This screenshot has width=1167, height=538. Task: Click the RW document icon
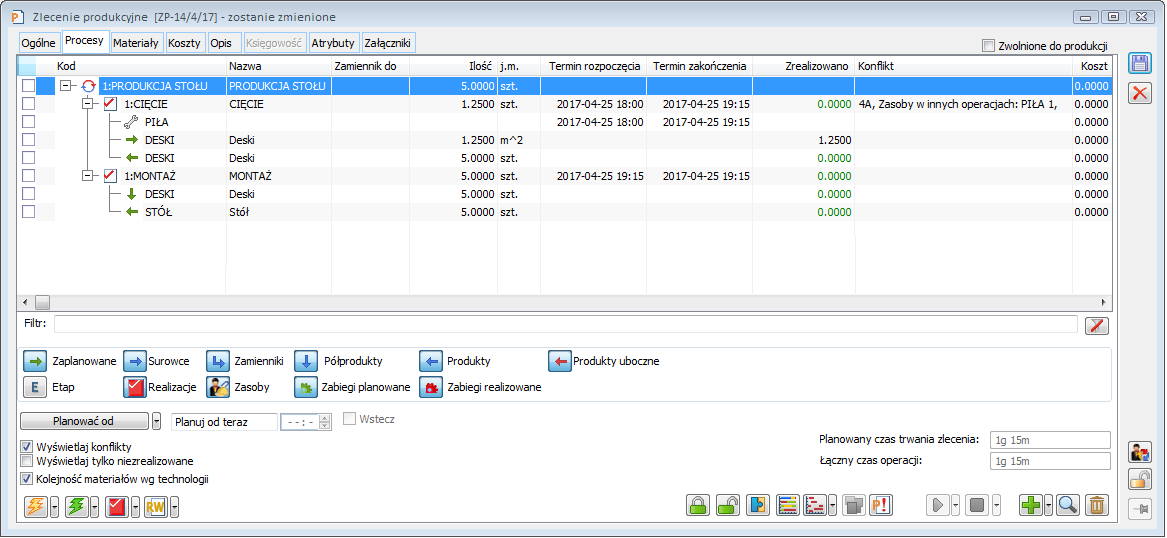pos(155,507)
